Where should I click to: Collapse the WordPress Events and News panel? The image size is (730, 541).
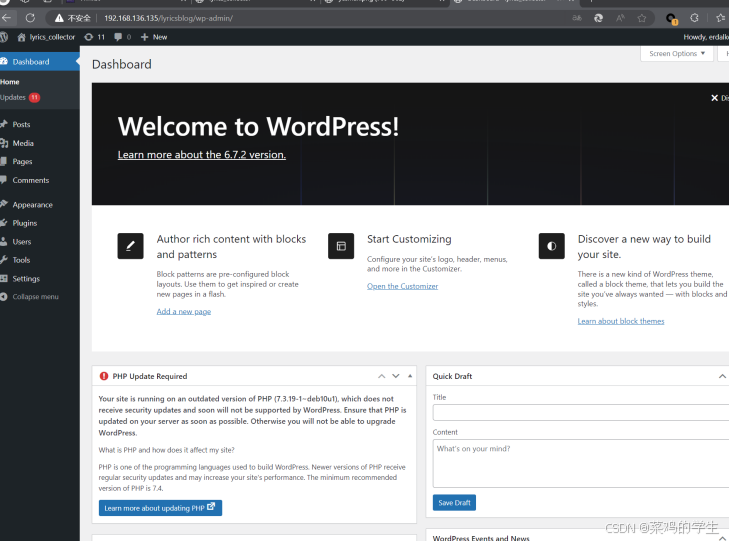tap(722, 538)
